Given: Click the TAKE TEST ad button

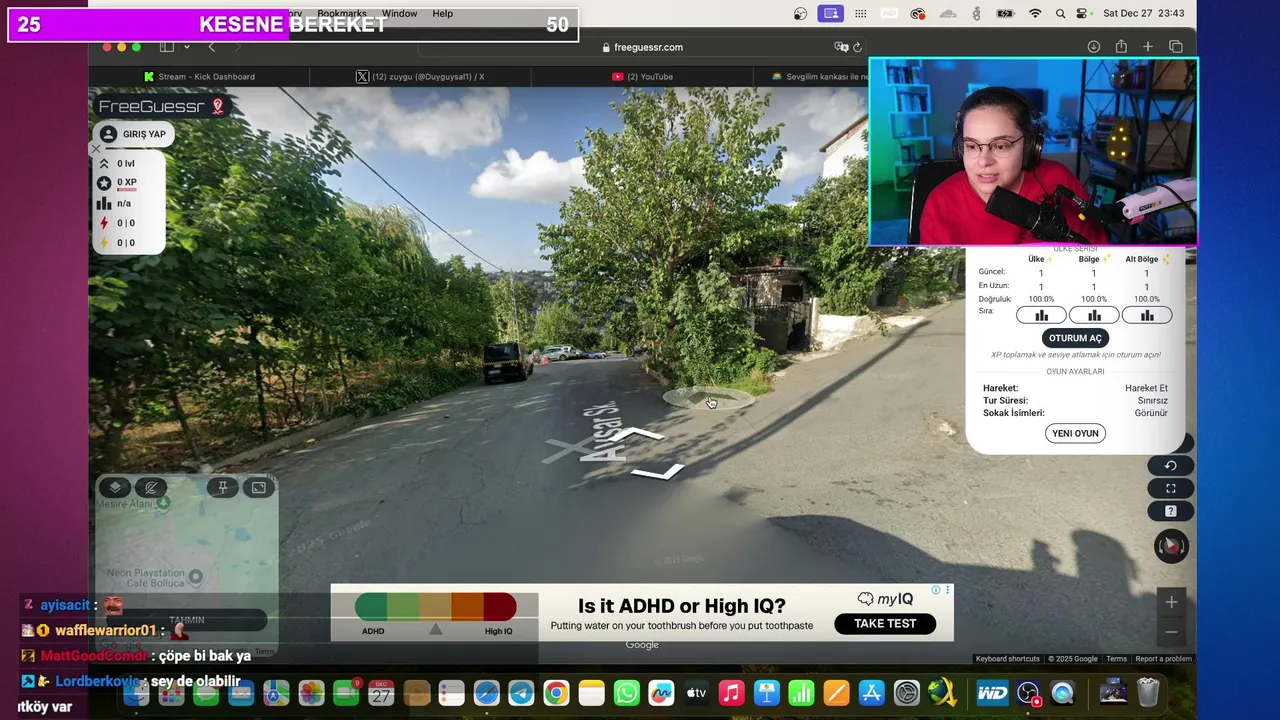Looking at the screenshot, I should 885,623.
